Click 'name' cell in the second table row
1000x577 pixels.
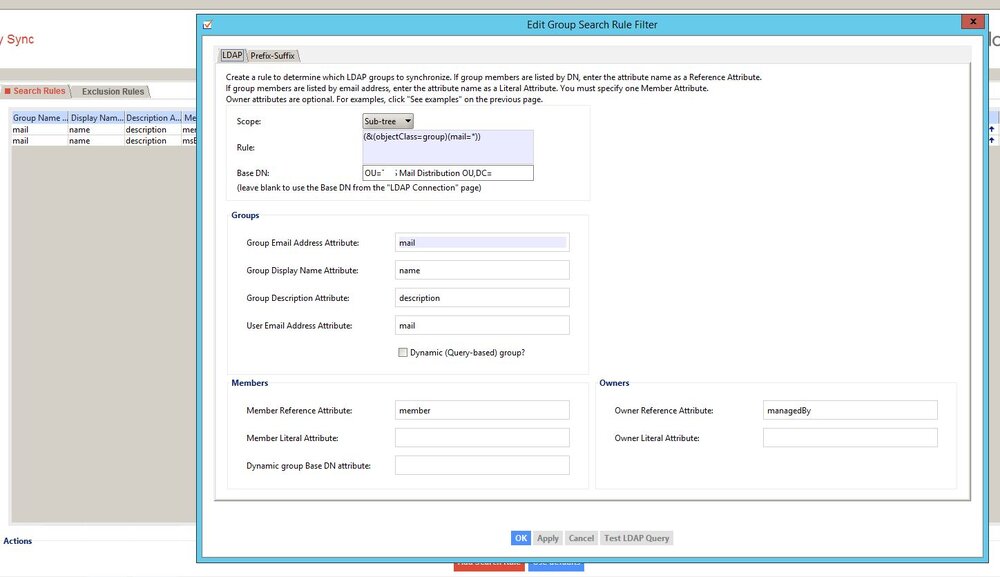pos(96,140)
